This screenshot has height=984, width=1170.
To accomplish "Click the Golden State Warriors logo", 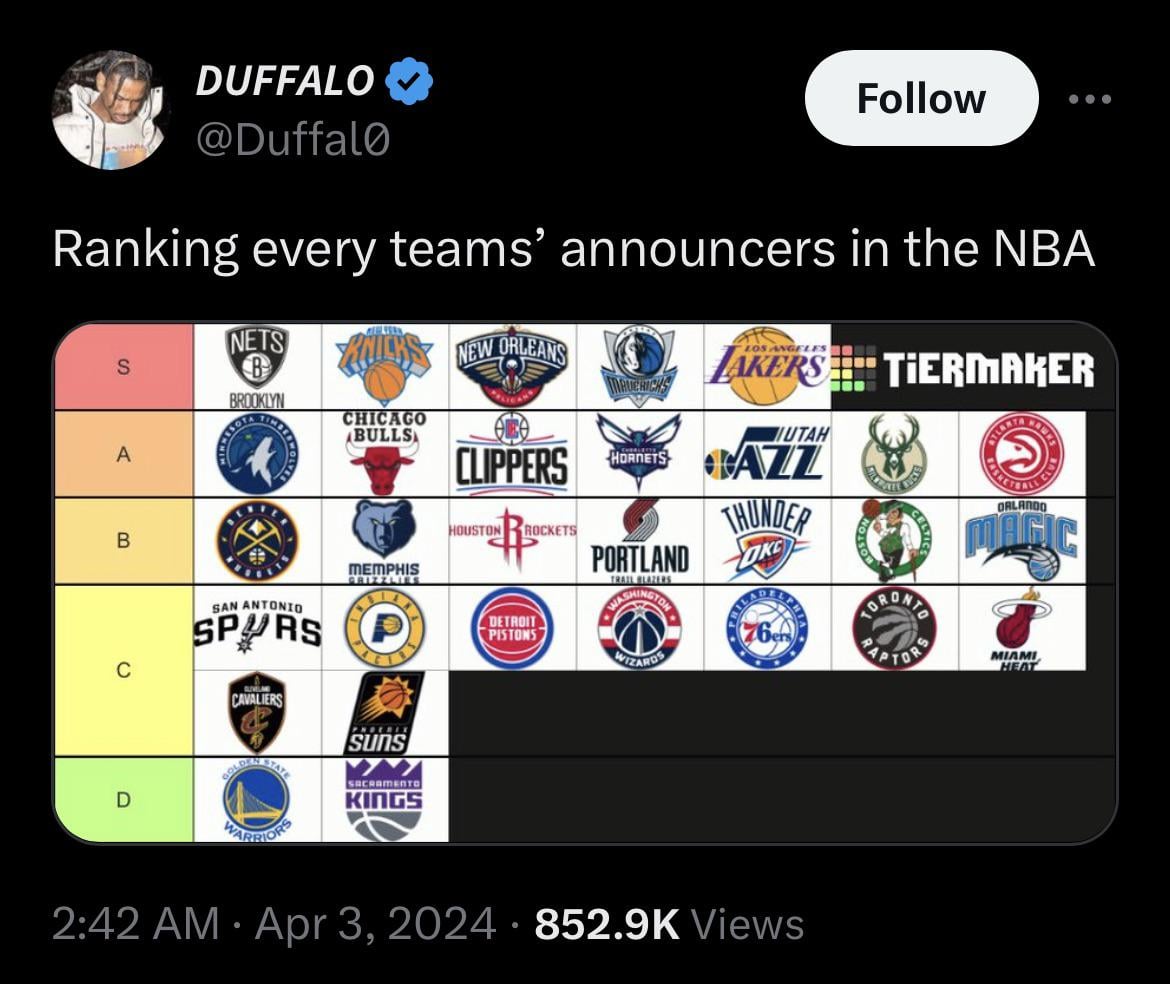I will pyautogui.click(x=257, y=799).
